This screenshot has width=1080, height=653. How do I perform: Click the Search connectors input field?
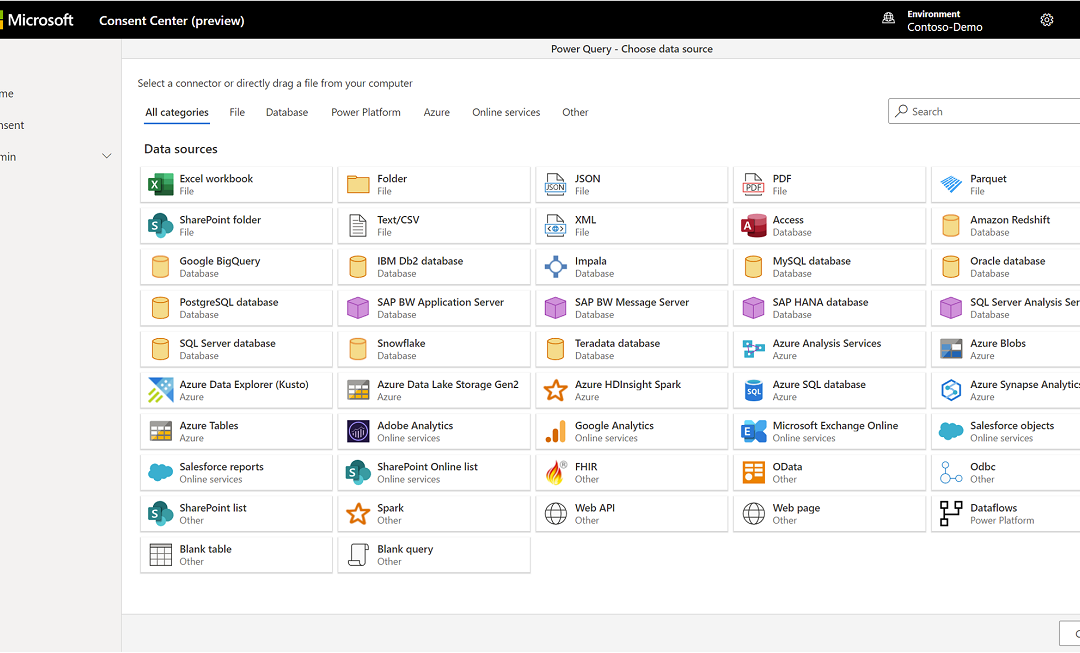[985, 111]
